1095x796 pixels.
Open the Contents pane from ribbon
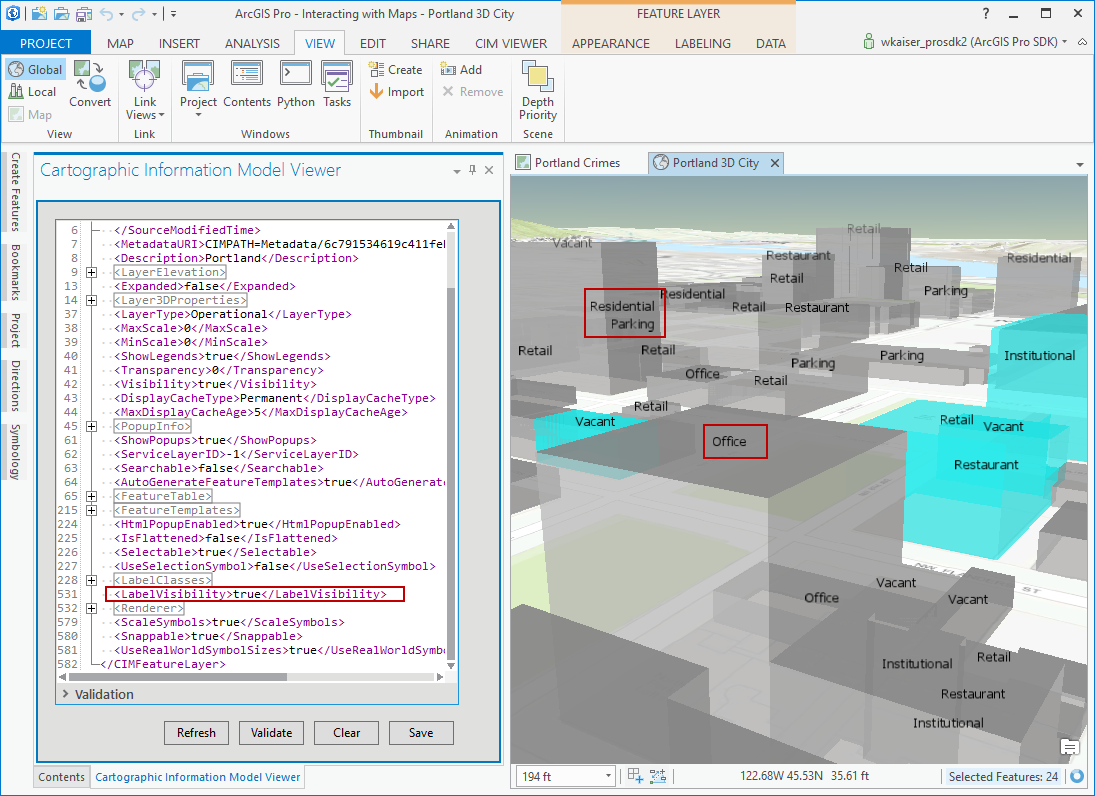(x=247, y=84)
